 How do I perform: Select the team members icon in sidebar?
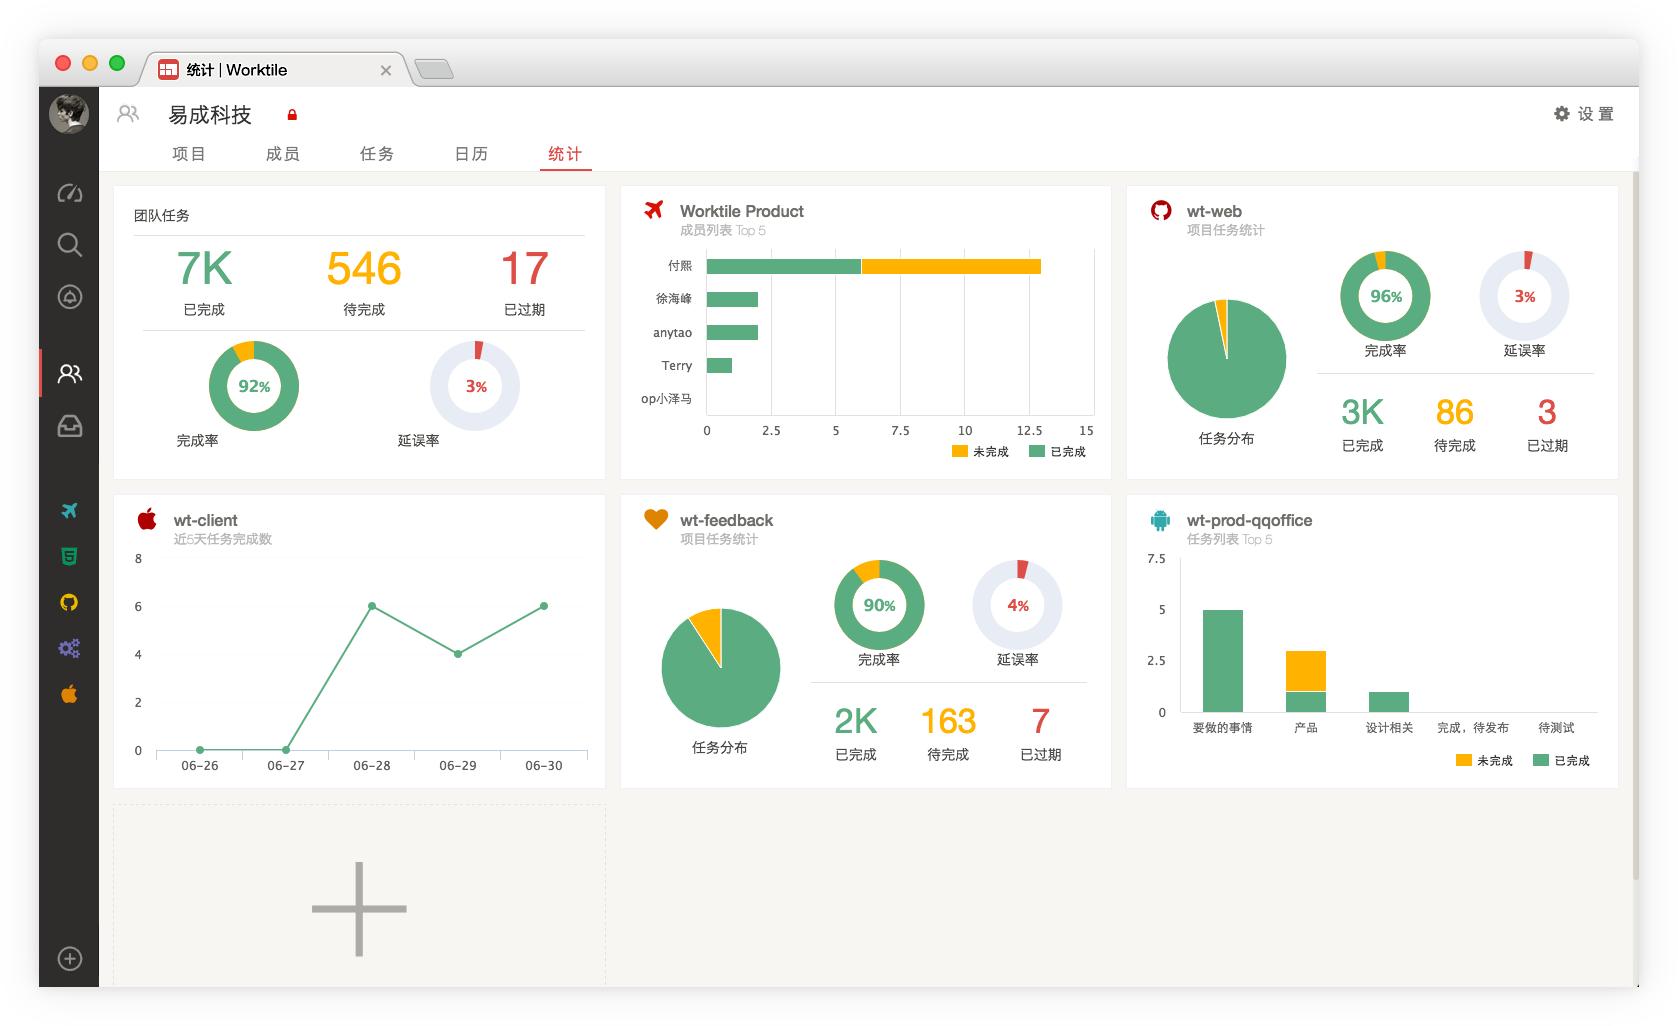click(69, 374)
